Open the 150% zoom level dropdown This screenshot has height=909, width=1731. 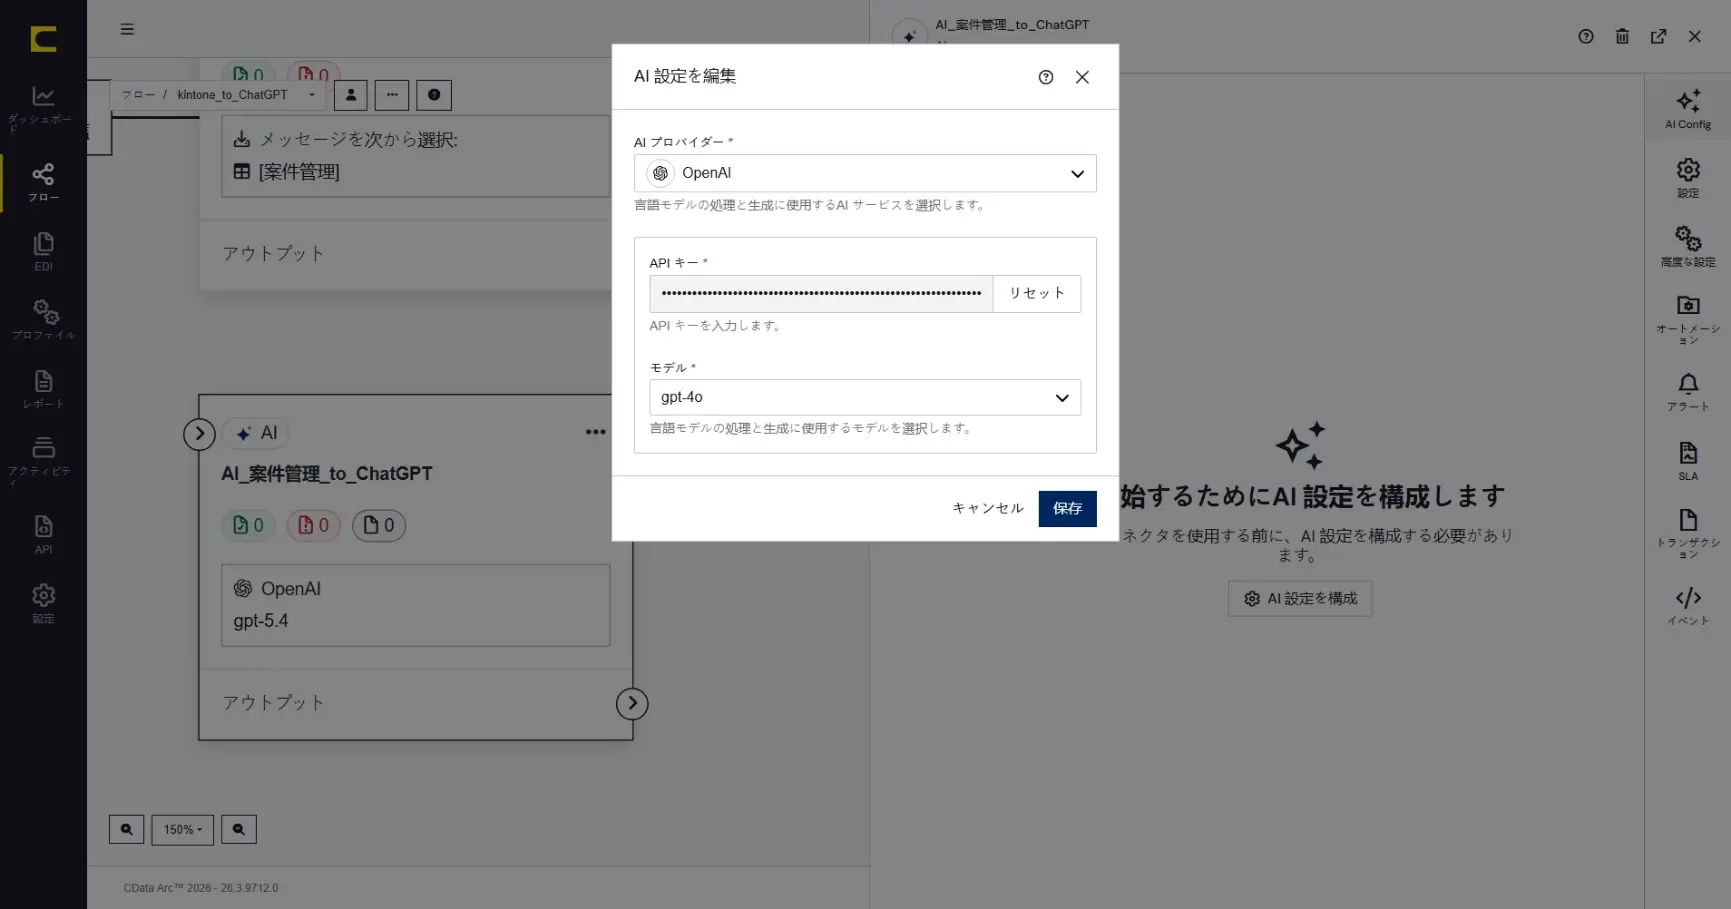[x=183, y=830]
